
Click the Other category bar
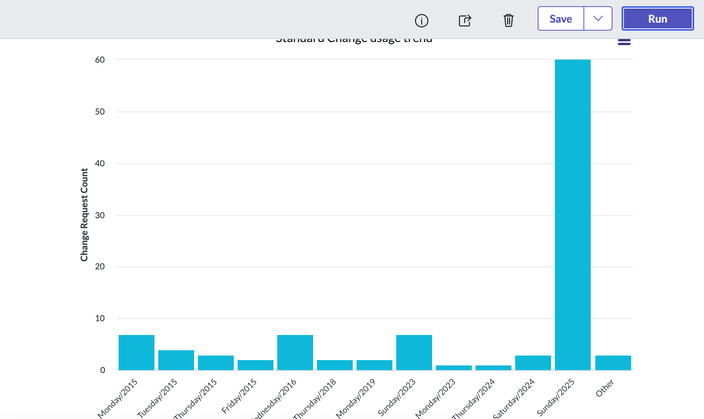pos(612,363)
